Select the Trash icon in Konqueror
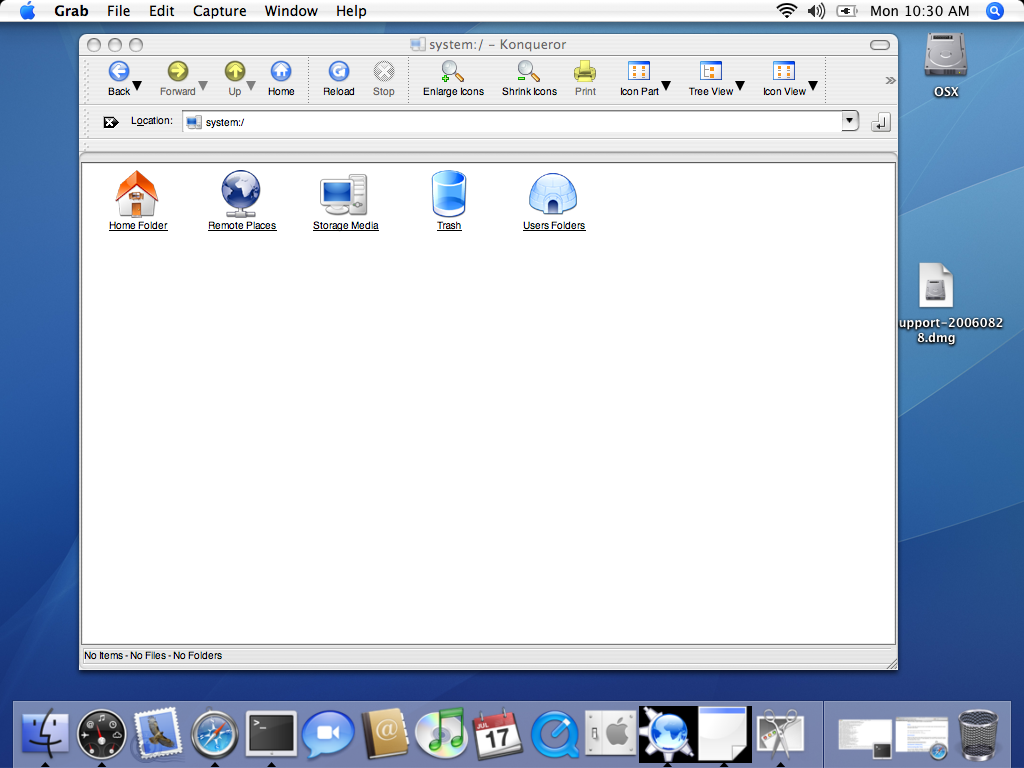Viewport: 1024px width, 768px height. (x=449, y=194)
